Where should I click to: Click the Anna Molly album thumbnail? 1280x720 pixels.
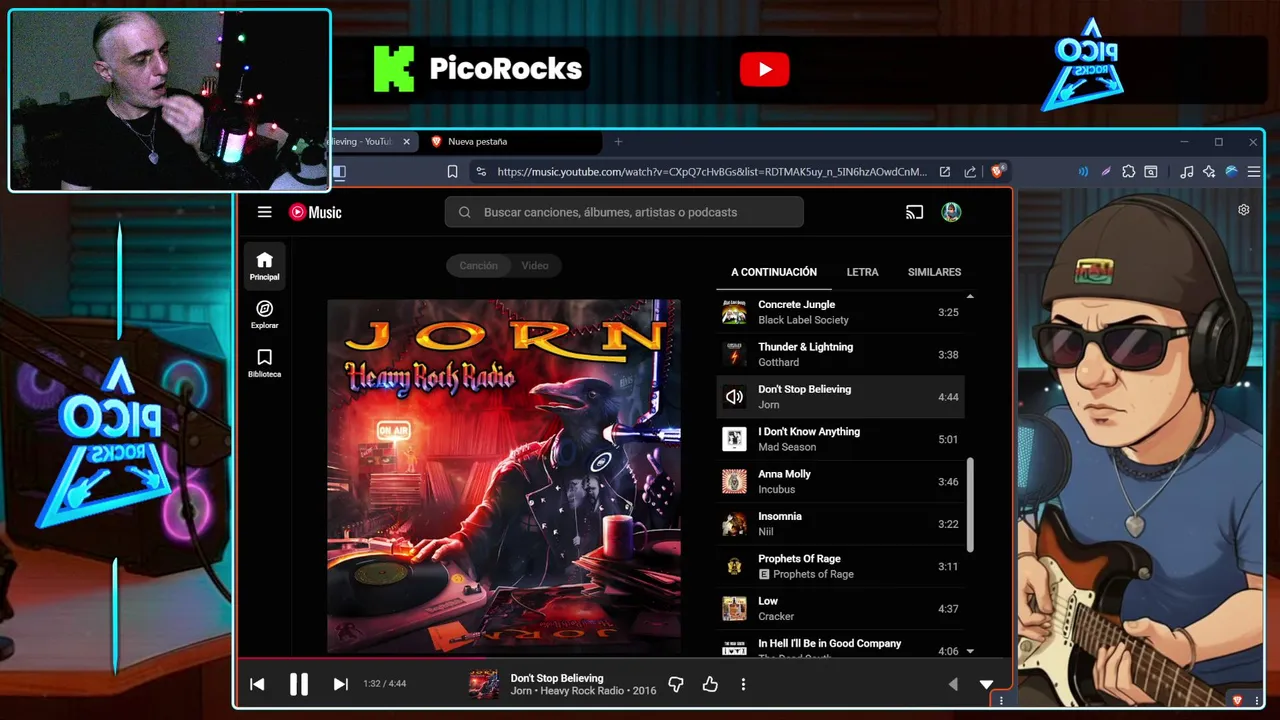click(734, 481)
